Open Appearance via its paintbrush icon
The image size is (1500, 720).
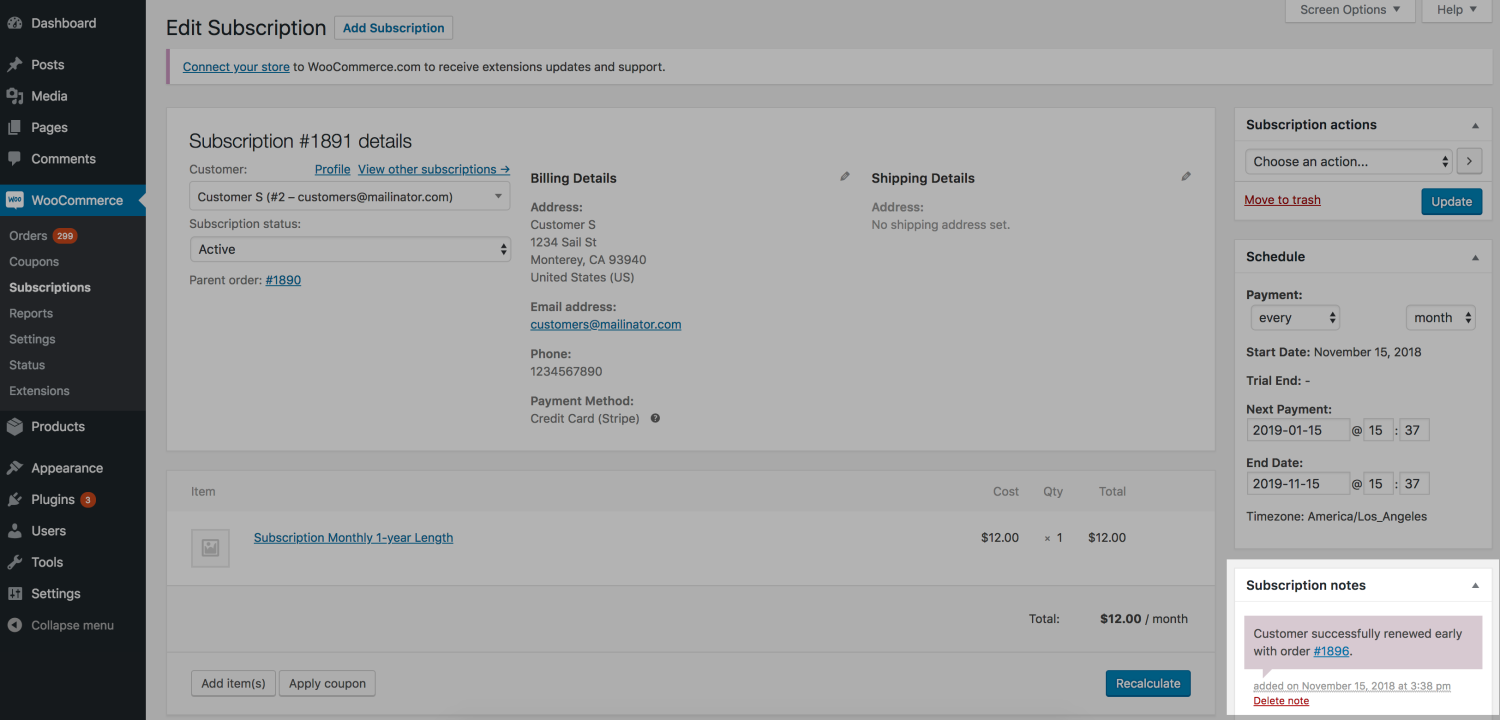17,467
